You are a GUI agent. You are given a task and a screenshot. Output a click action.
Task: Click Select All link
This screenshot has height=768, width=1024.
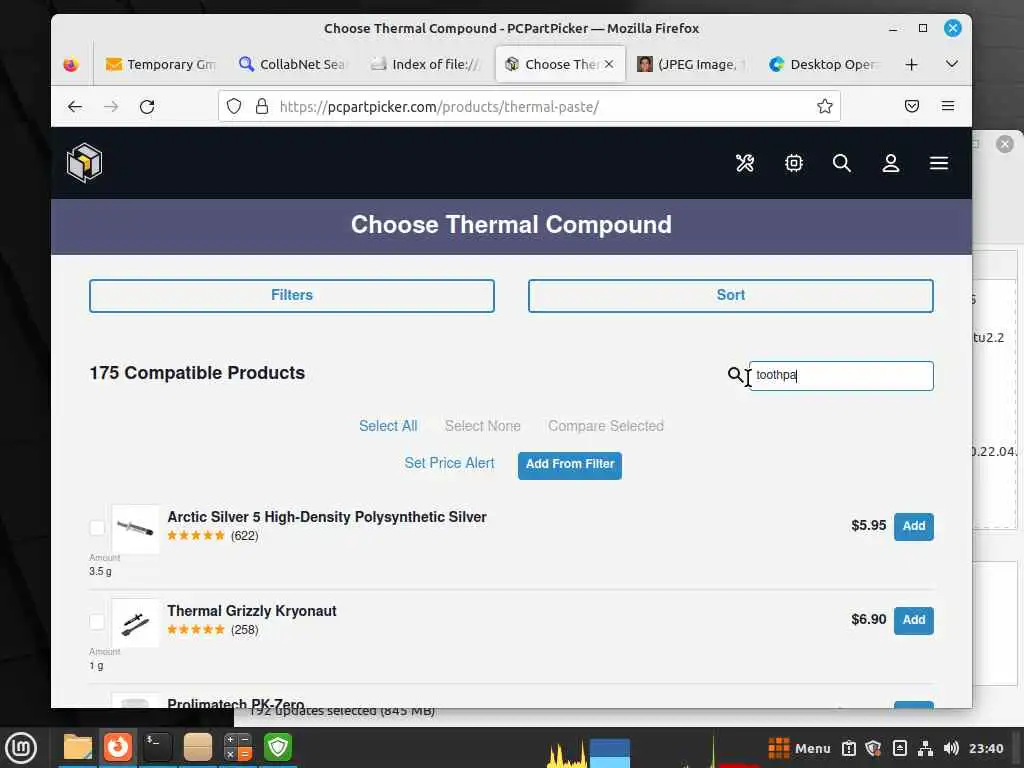click(388, 426)
